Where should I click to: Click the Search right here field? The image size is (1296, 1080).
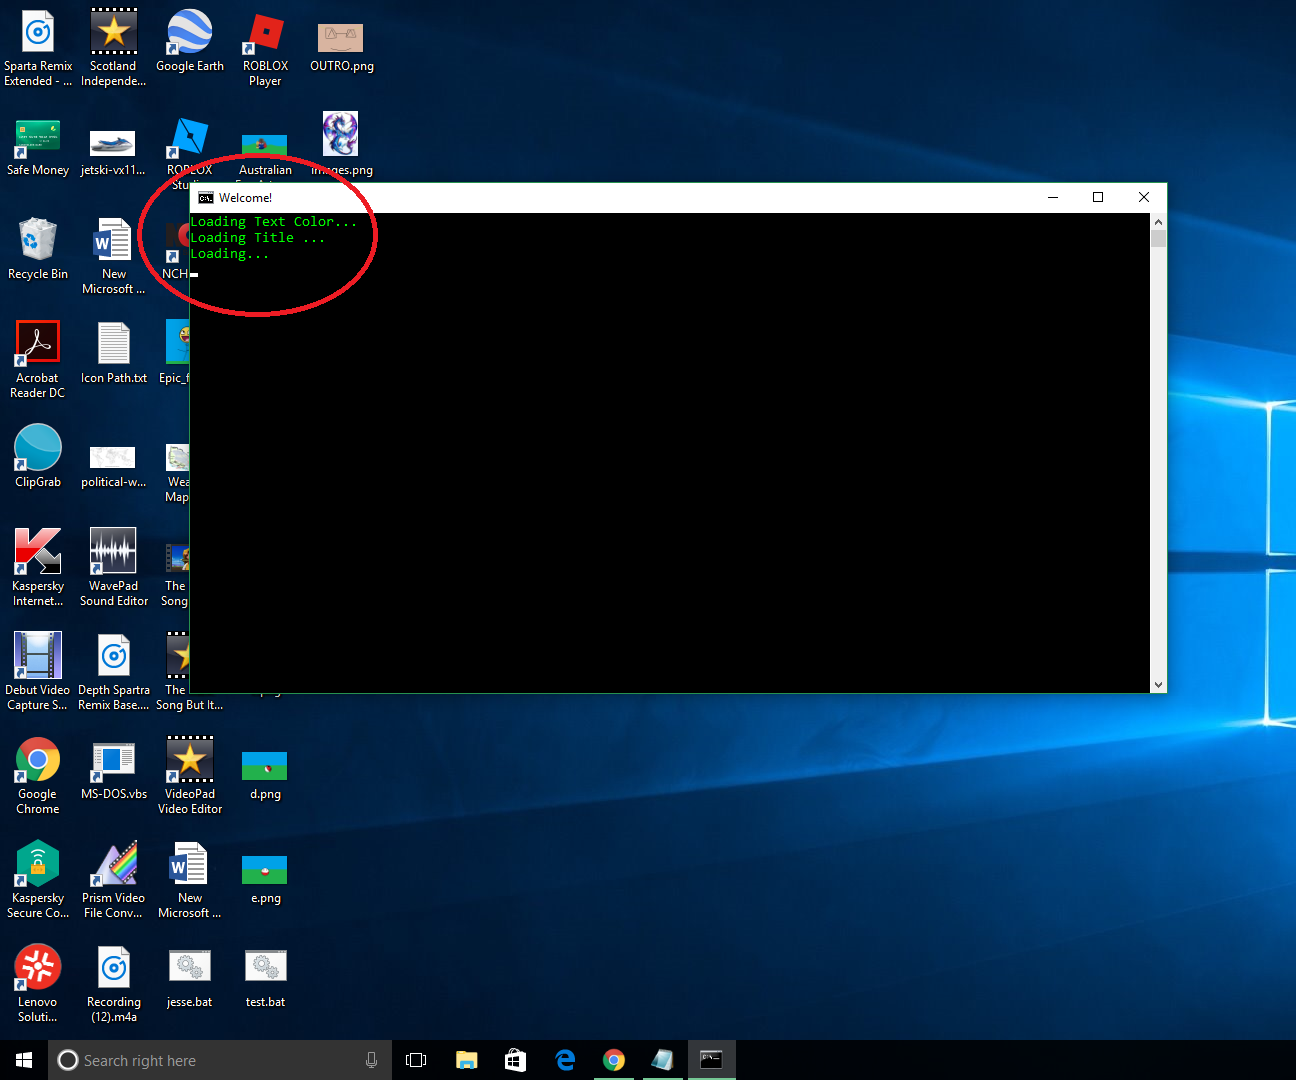click(200, 1060)
